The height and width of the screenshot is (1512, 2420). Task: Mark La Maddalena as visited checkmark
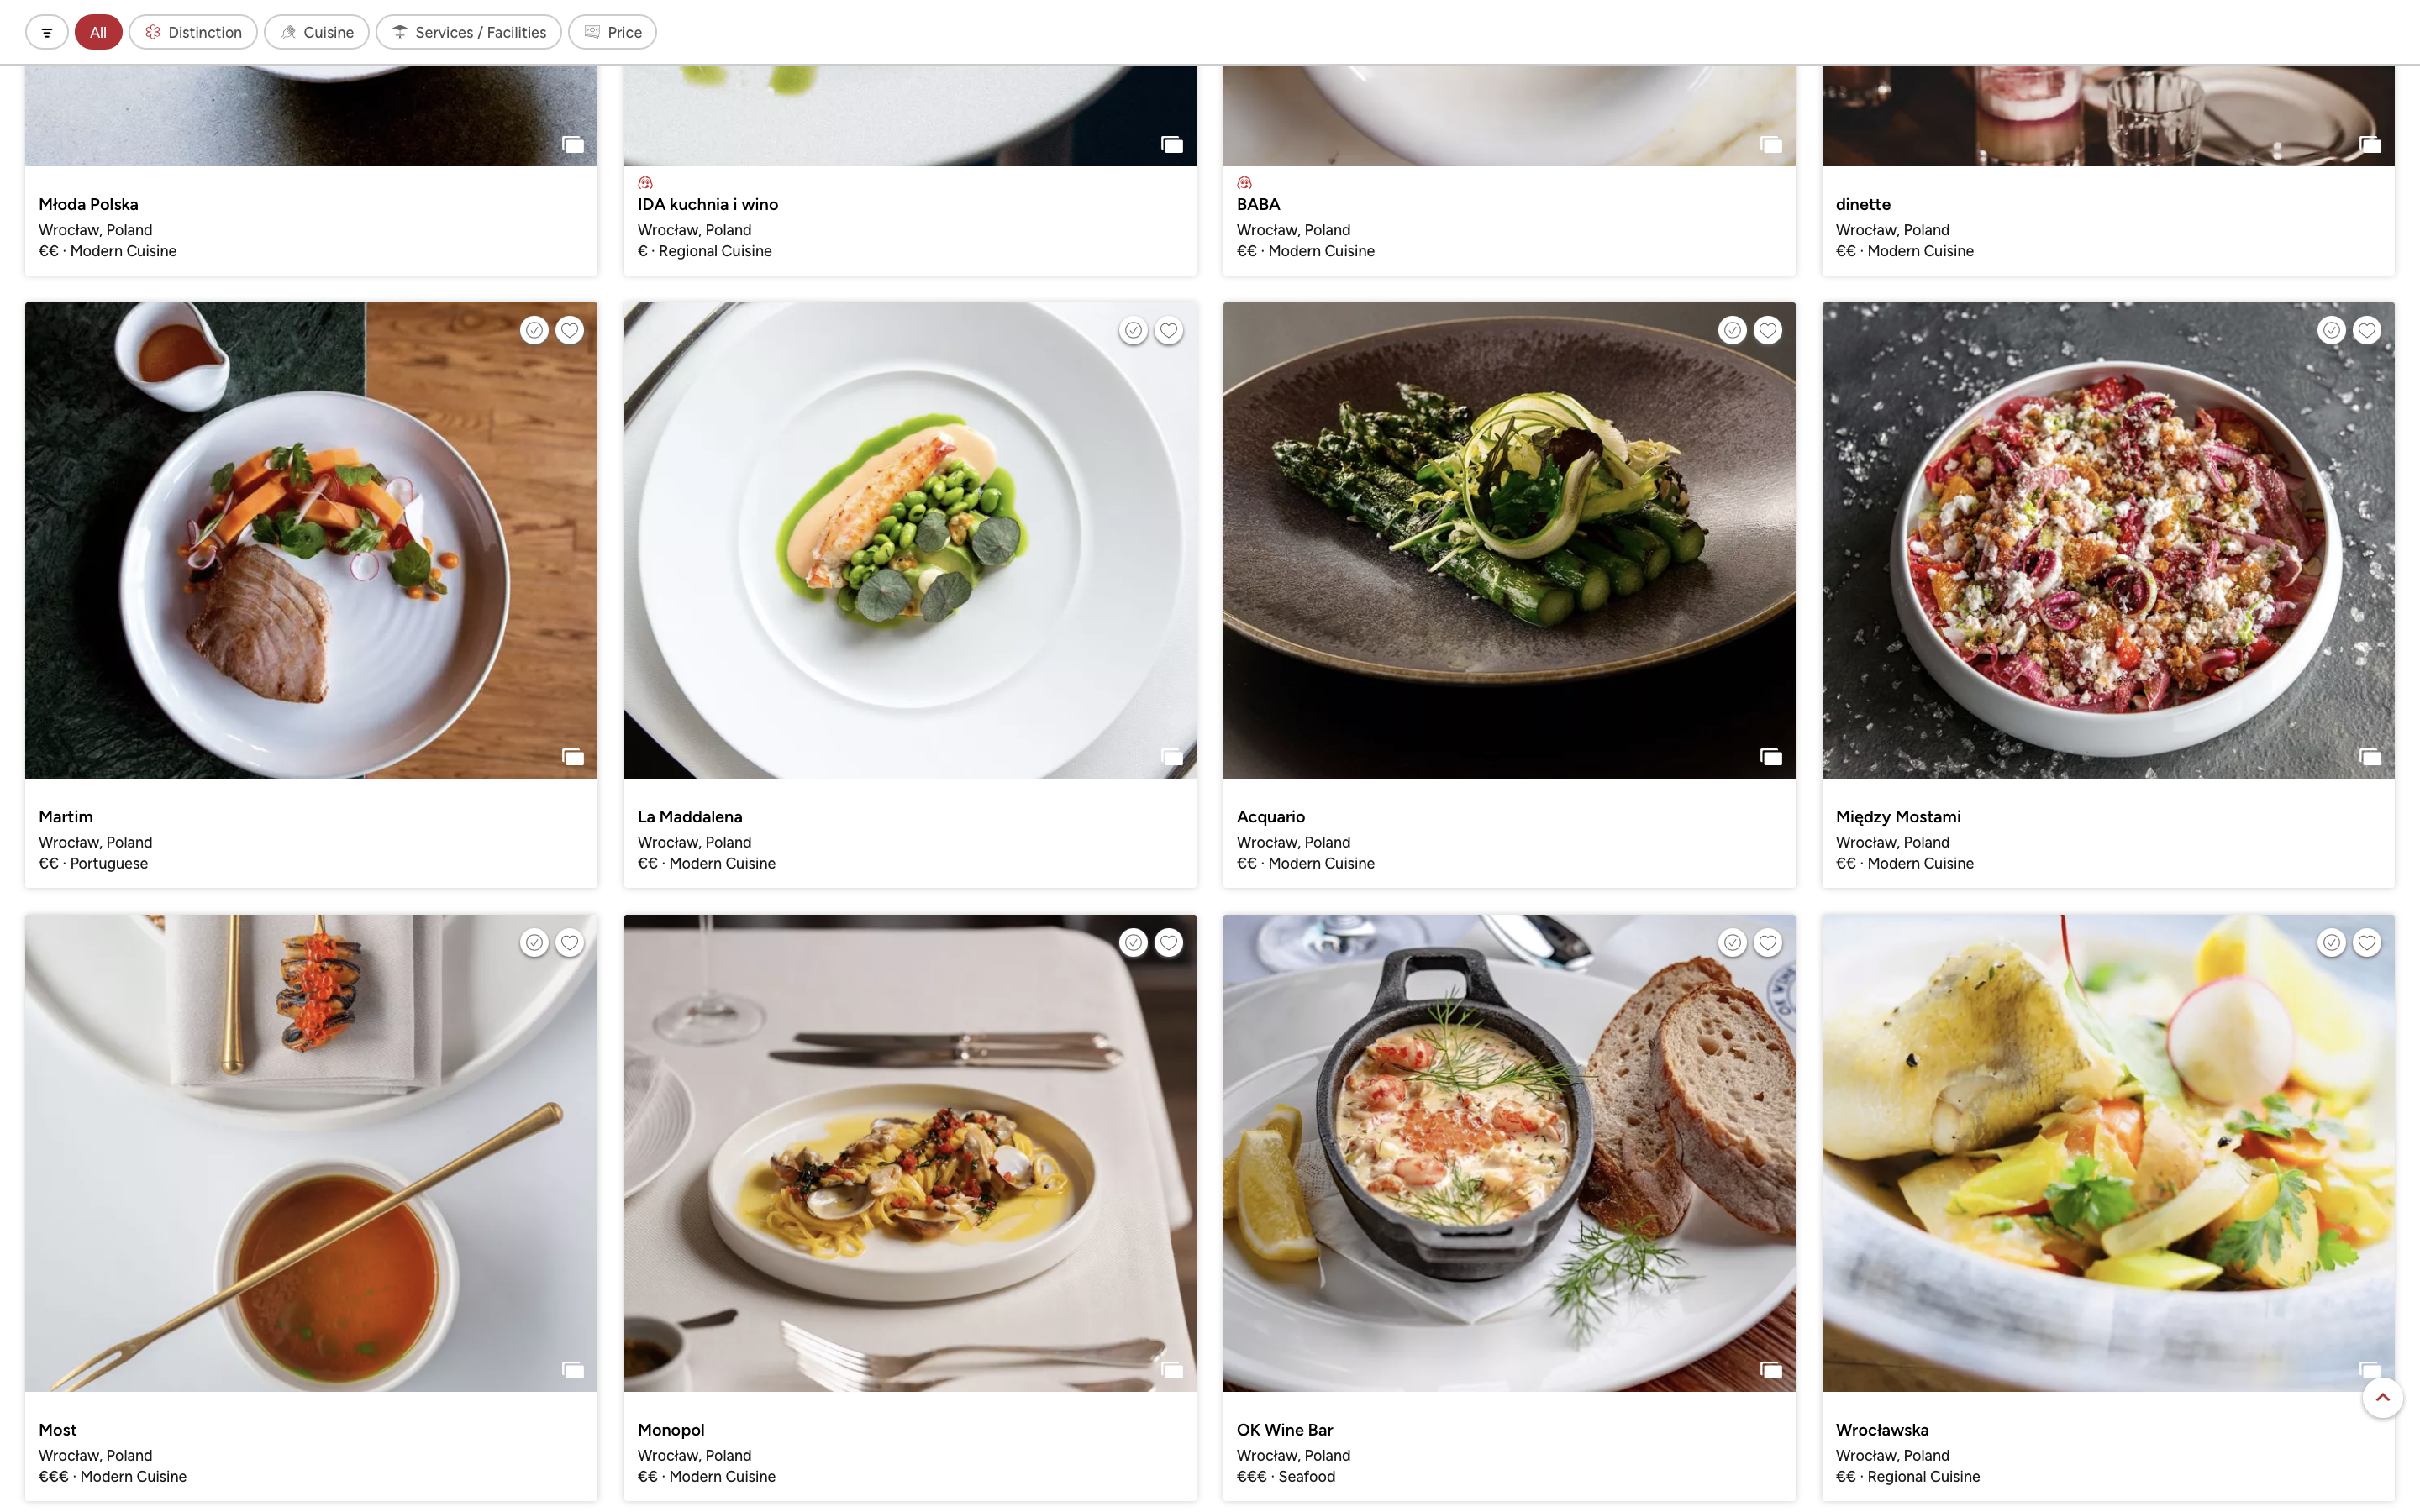(1133, 330)
